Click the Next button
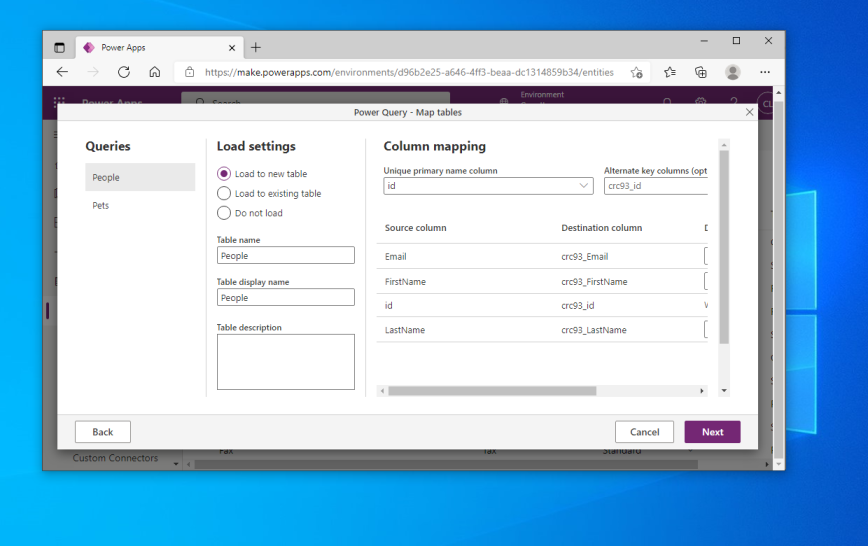Image resolution: width=868 pixels, height=546 pixels. (712, 432)
